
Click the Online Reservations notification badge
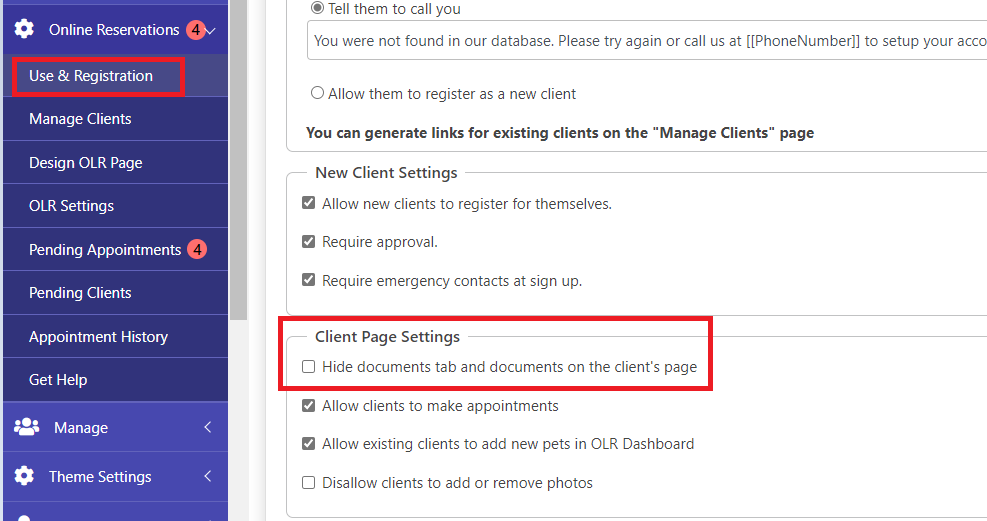[x=196, y=30]
